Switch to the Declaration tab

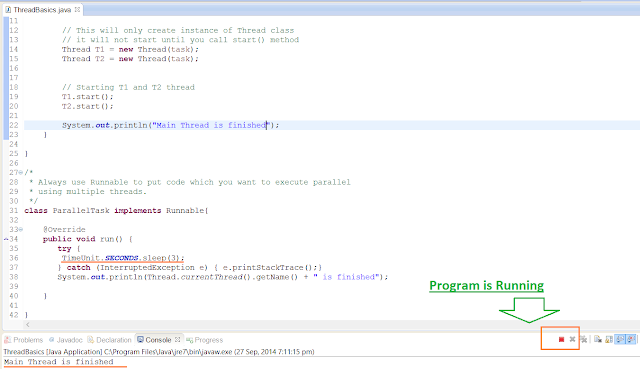point(109,340)
